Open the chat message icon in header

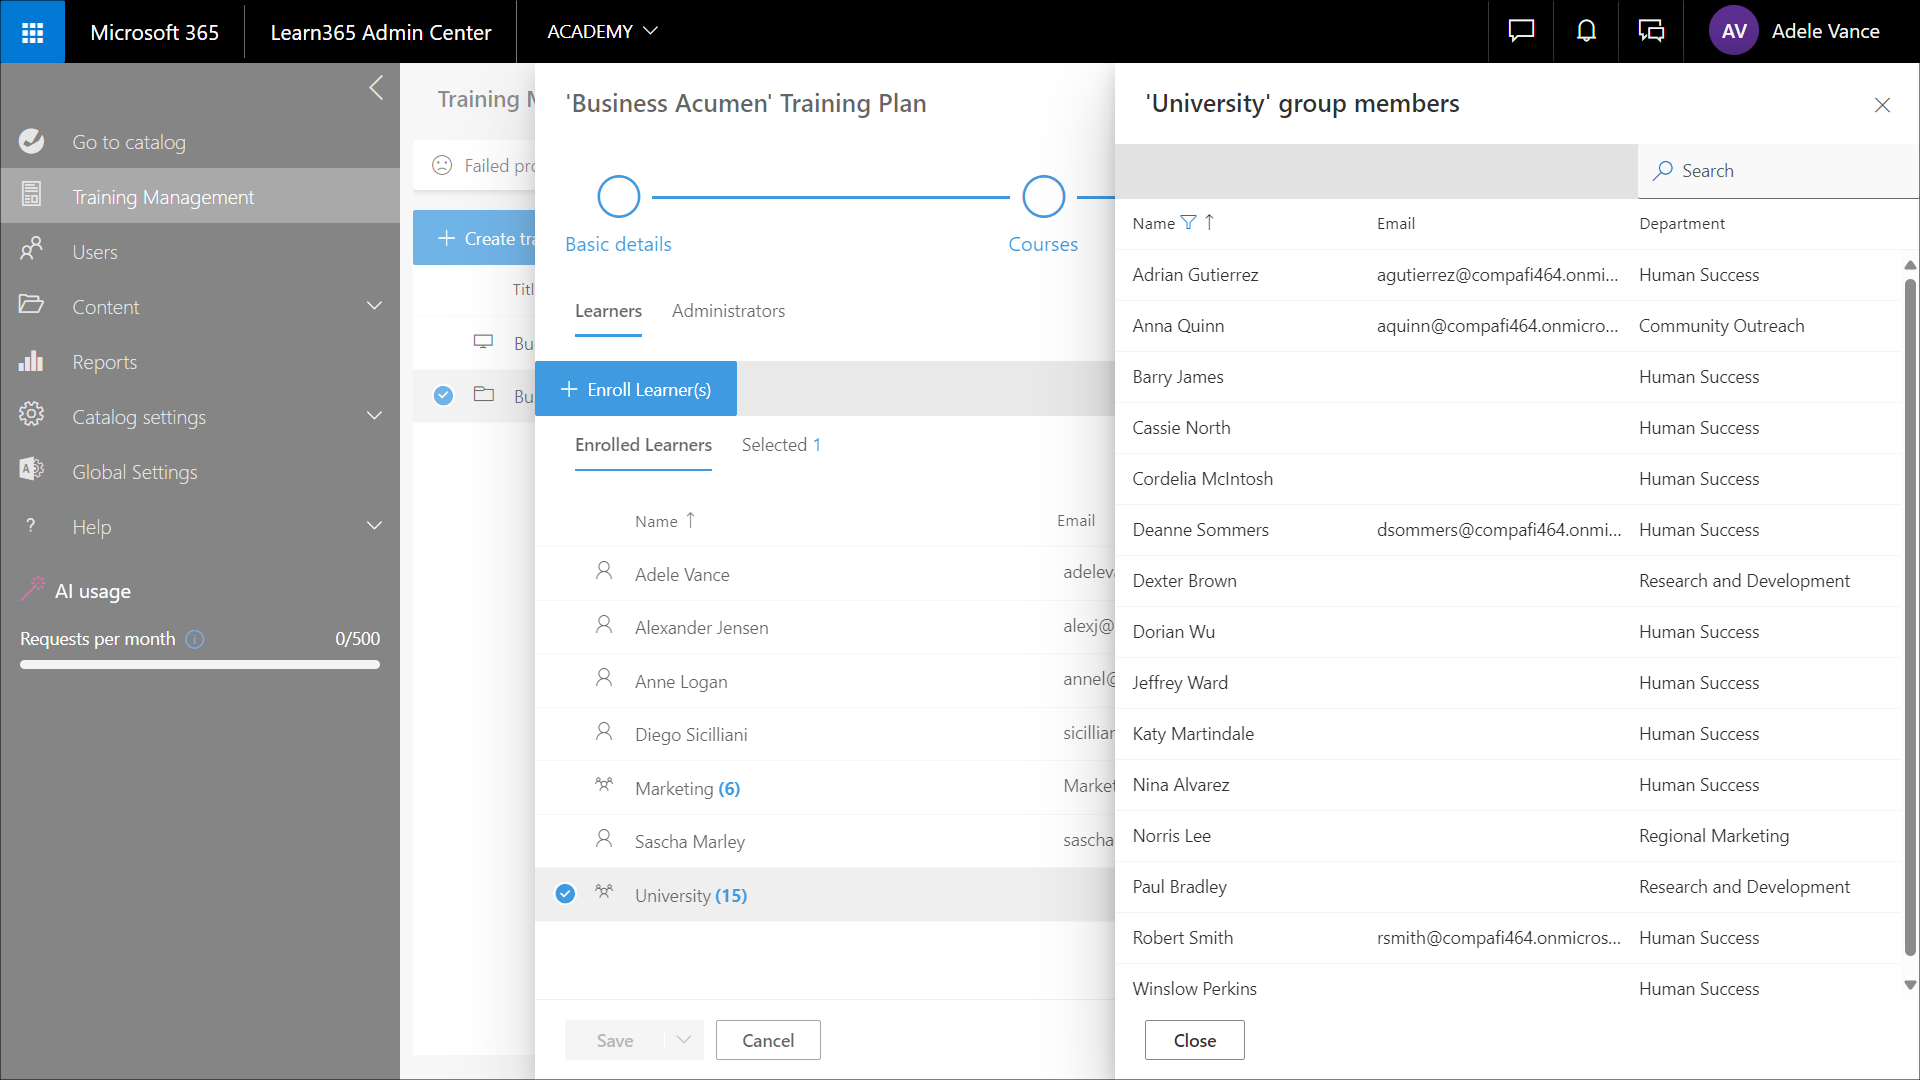(x=1521, y=32)
